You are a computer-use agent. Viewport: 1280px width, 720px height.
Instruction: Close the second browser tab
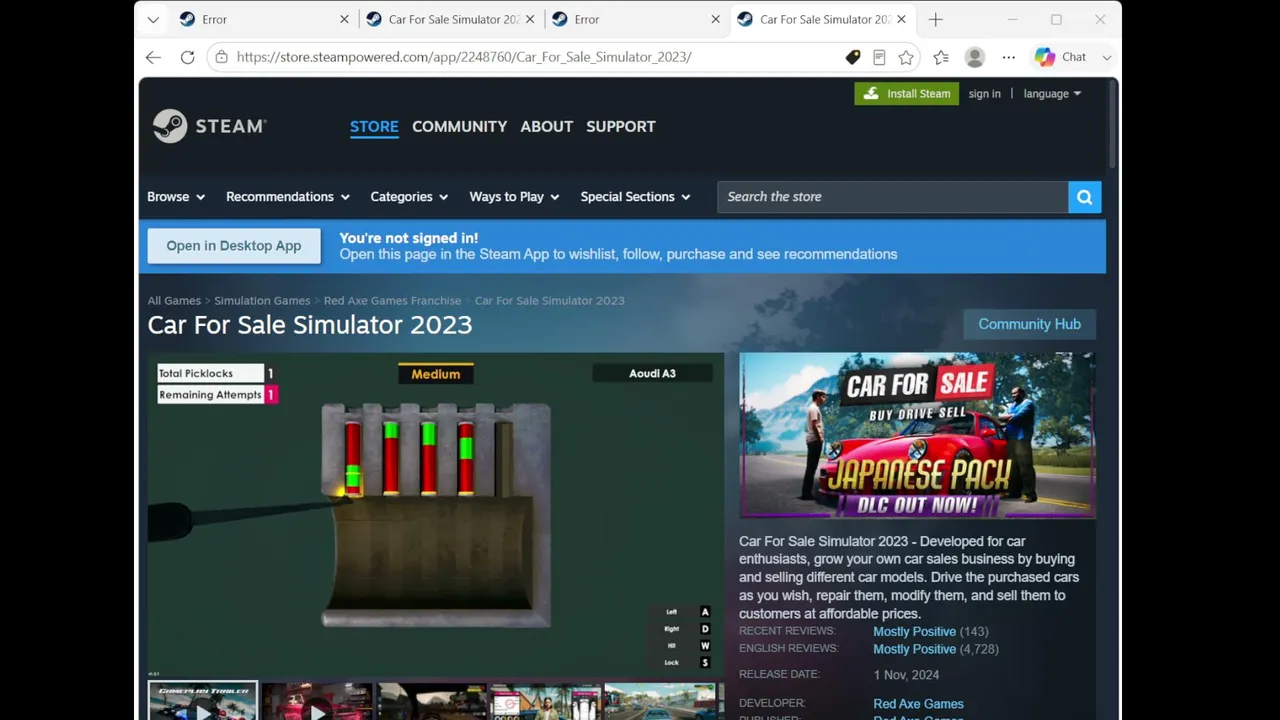[530, 19]
